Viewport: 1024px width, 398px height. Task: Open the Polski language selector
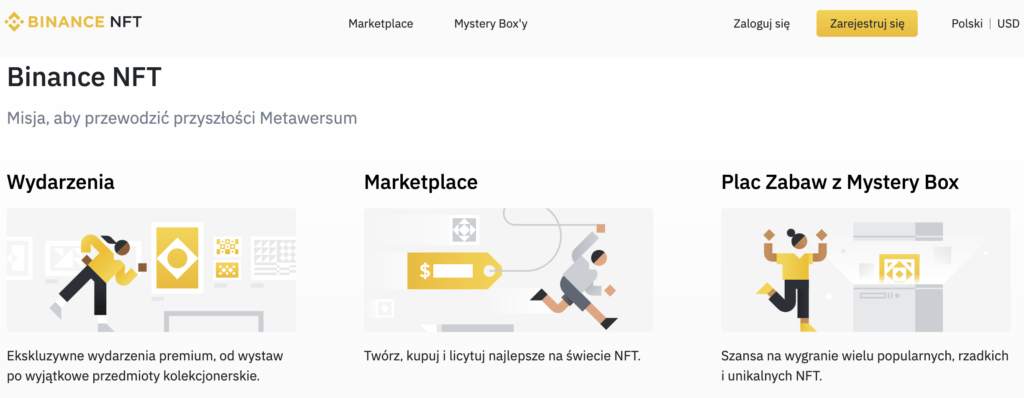[x=967, y=24]
